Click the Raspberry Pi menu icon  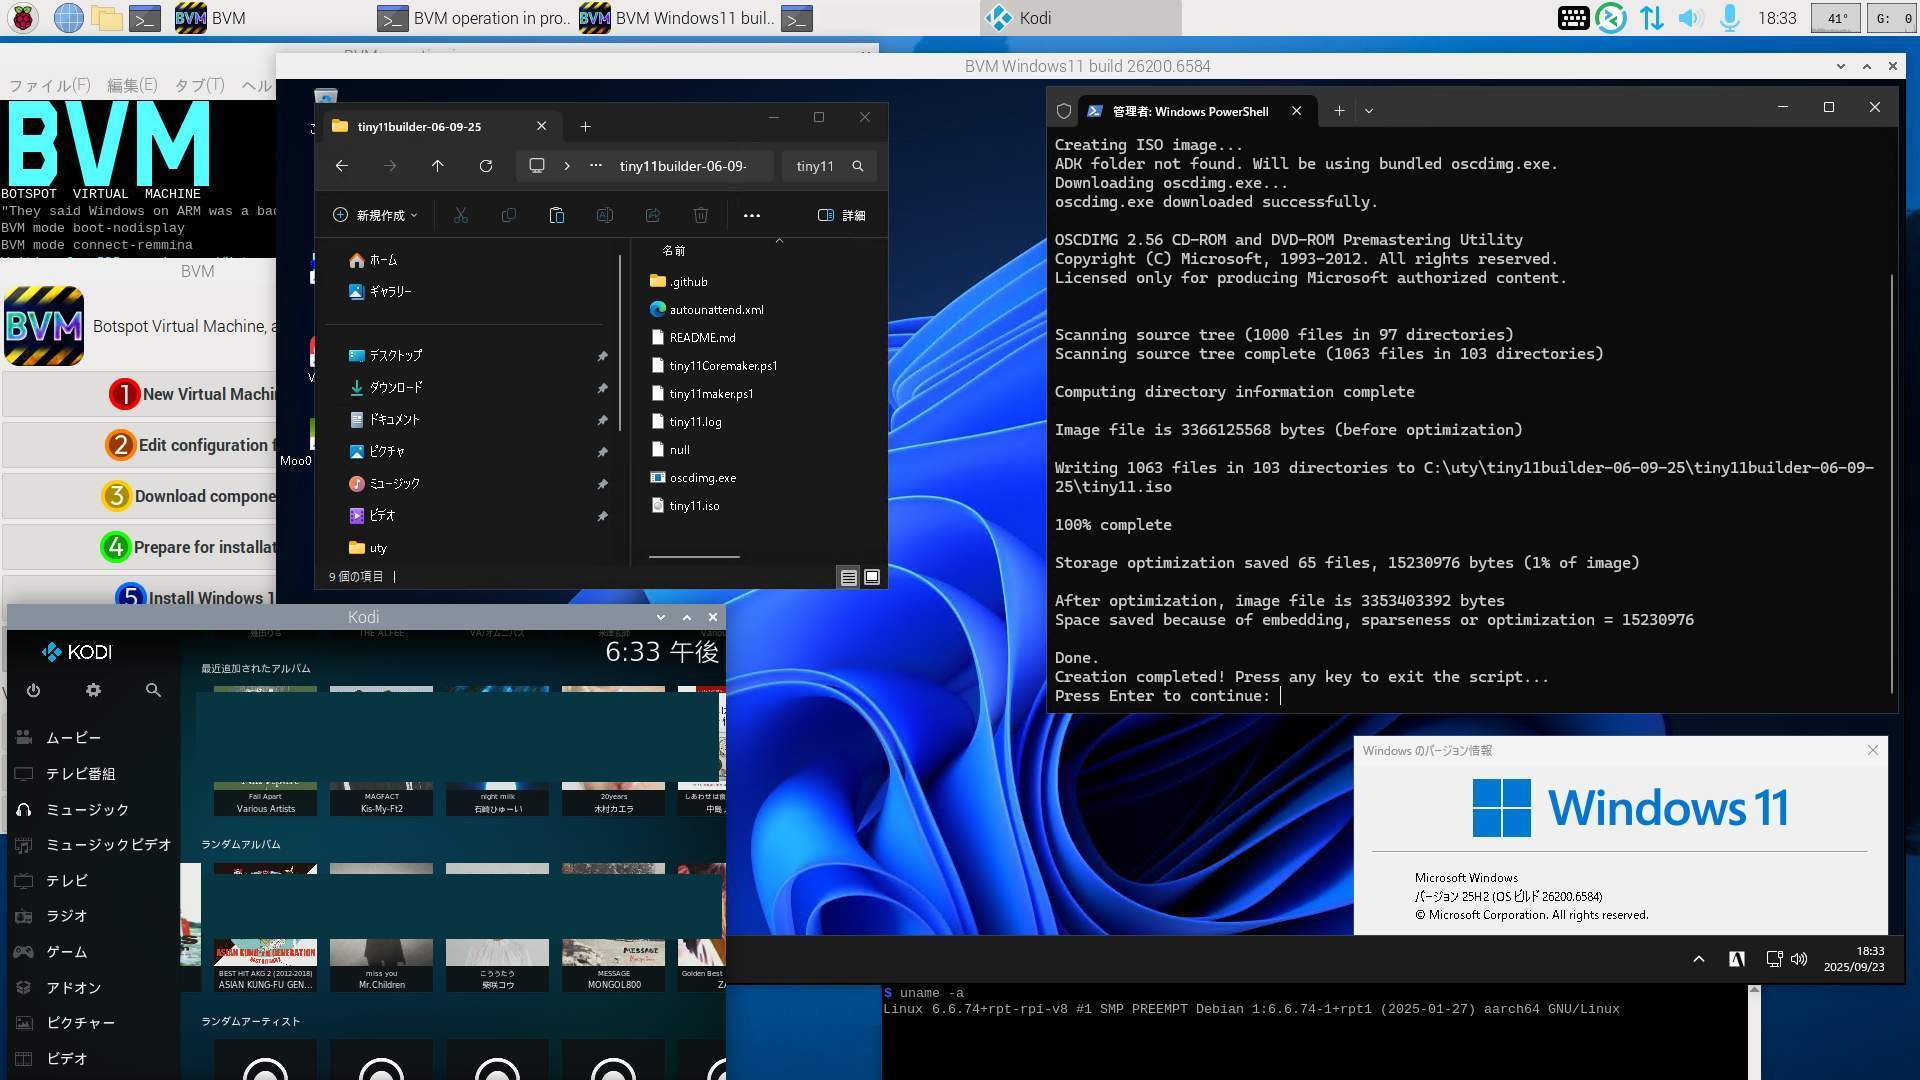pyautogui.click(x=23, y=18)
